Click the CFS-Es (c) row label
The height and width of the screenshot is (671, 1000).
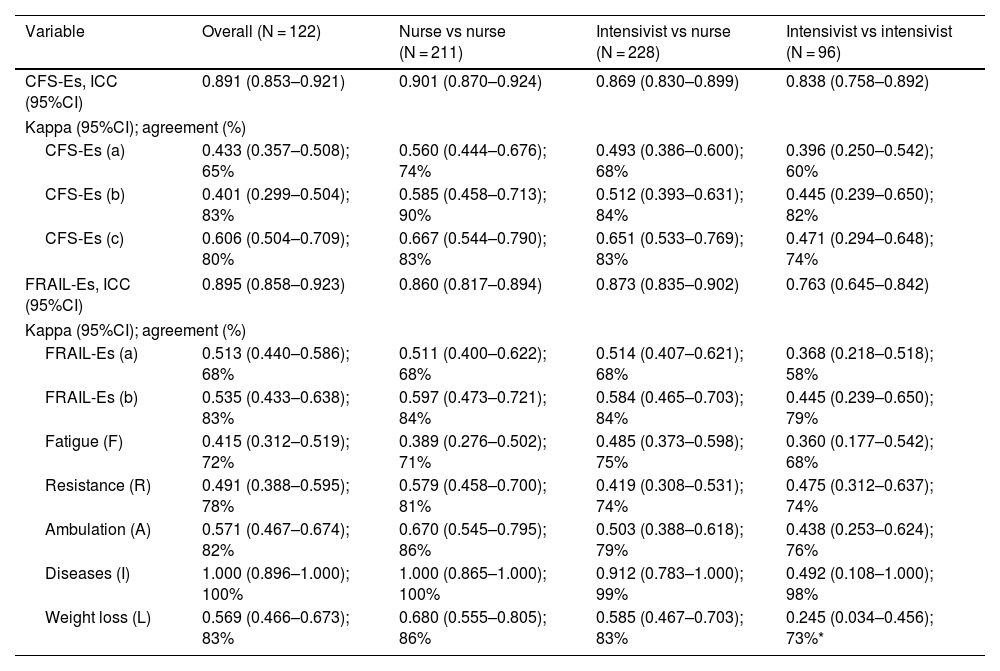(x=85, y=240)
